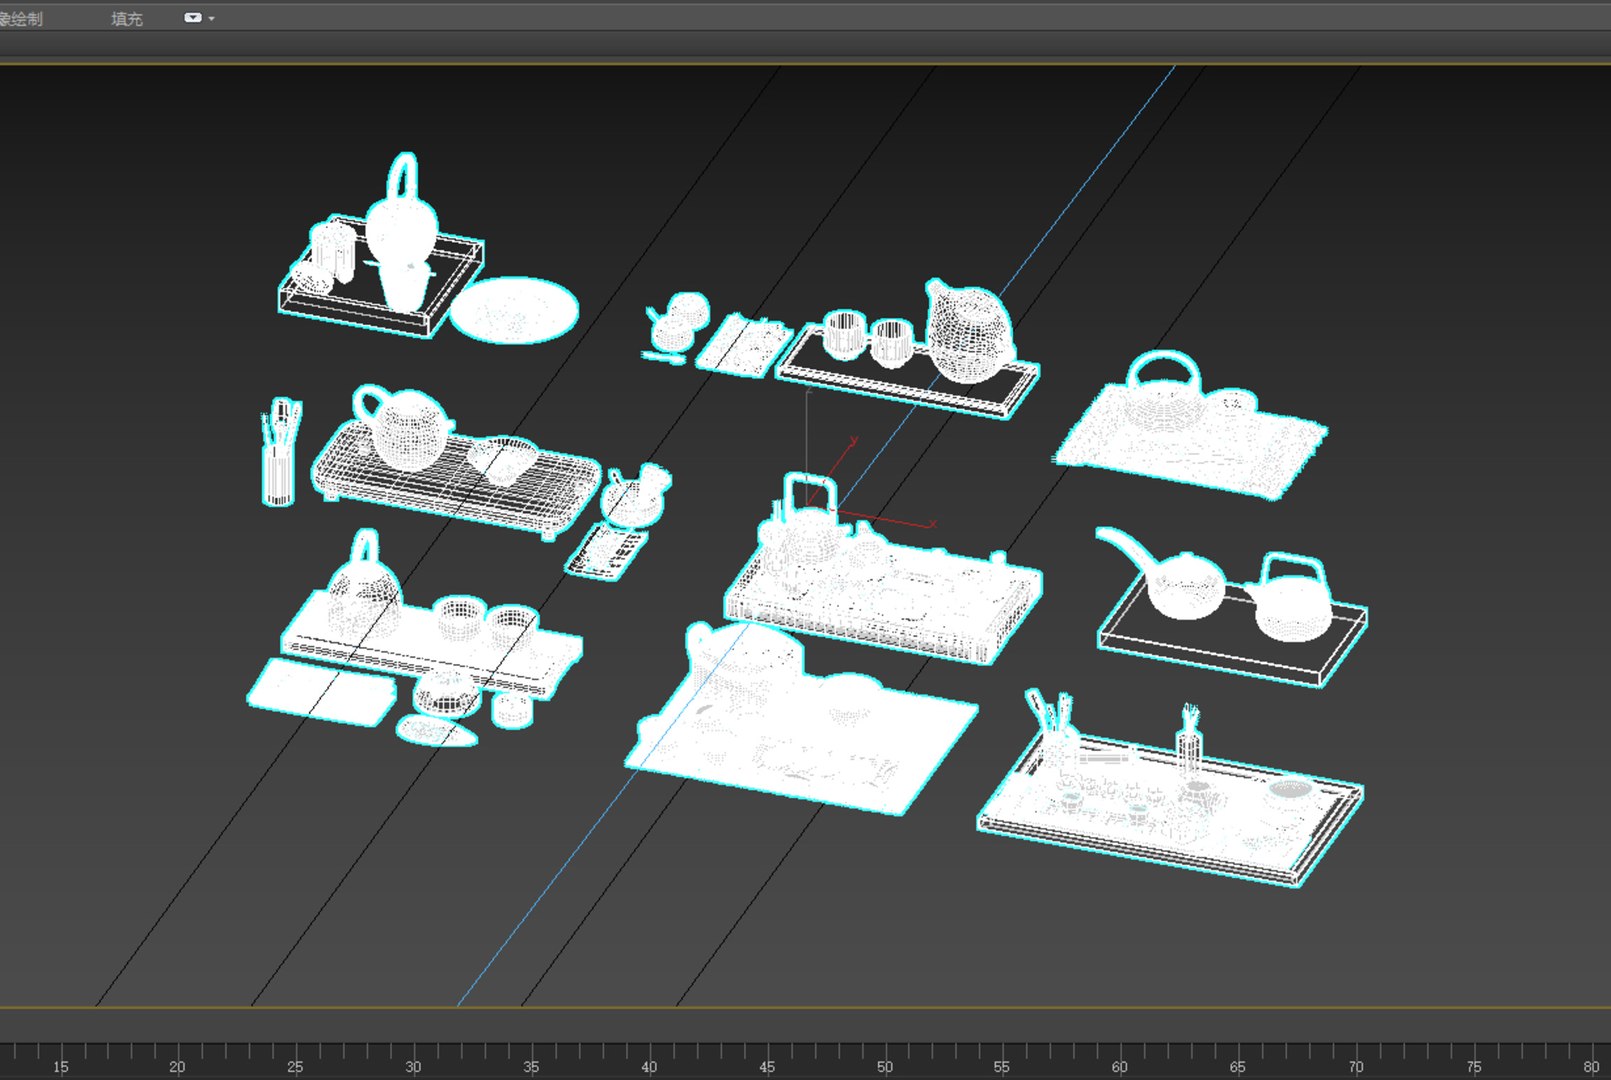Jump to frame 15 on the timeline
This screenshot has width=1611, height=1080.
pos(60,1067)
